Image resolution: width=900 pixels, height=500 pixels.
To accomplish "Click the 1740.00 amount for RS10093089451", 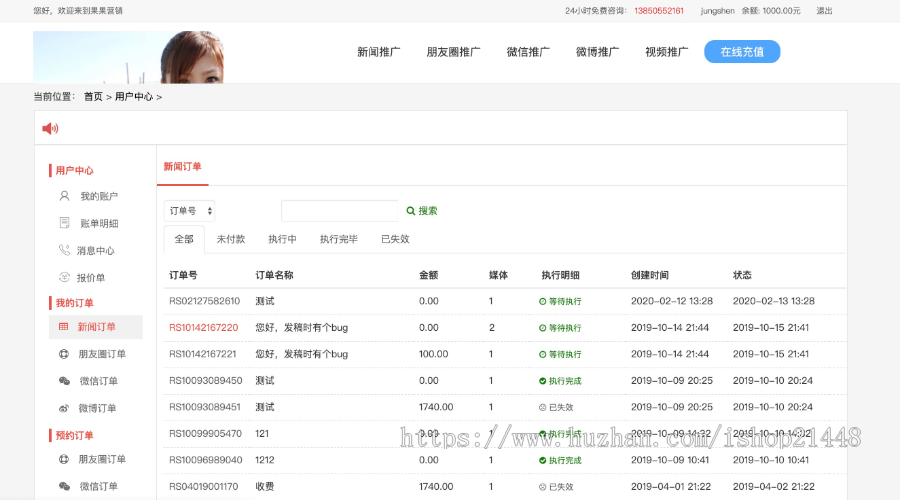I will [436, 407].
